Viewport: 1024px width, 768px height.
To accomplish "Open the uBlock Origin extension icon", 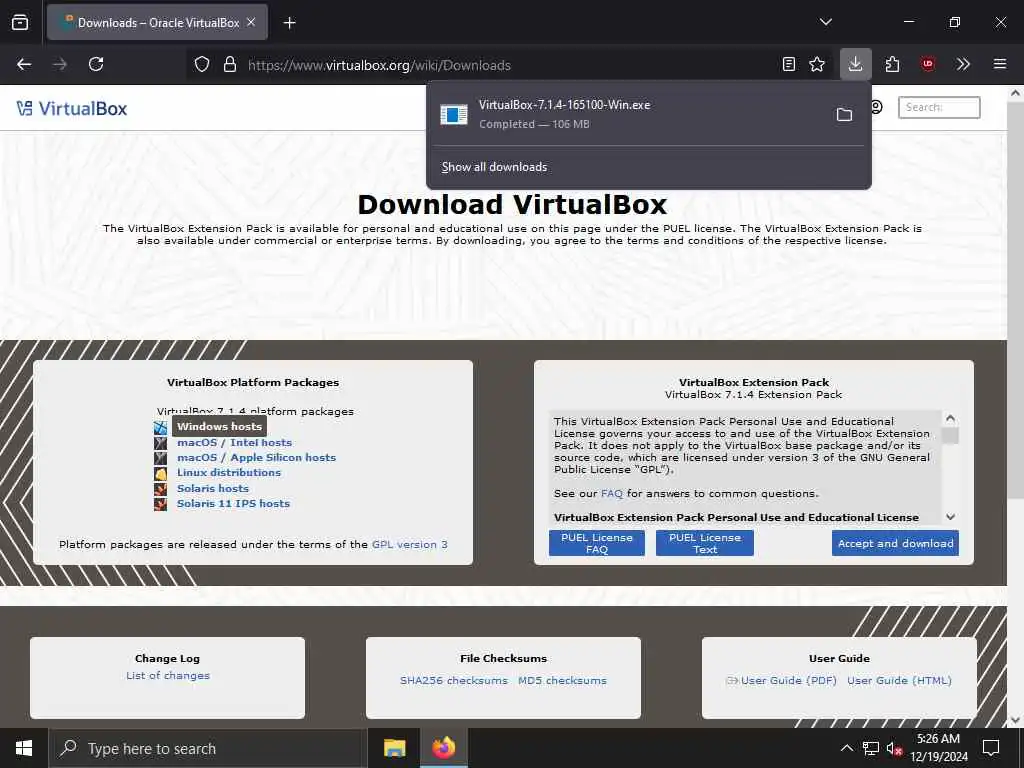I will [927, 64].
